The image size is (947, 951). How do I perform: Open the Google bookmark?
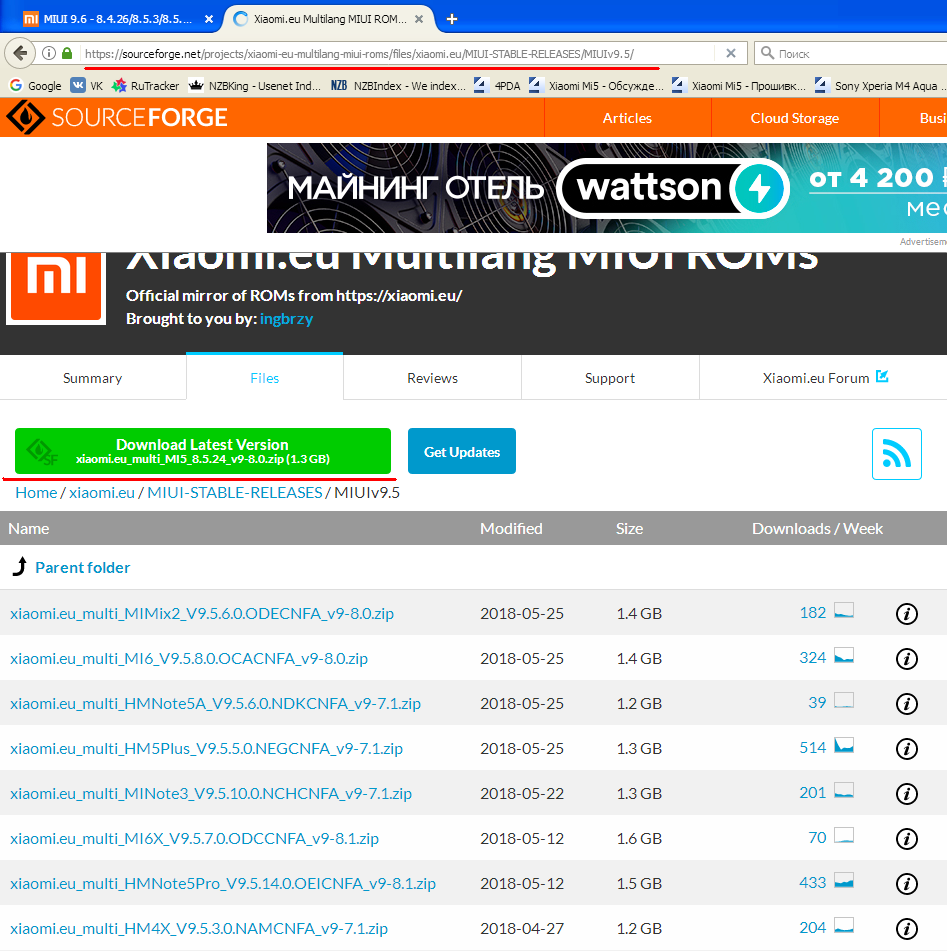36,86
